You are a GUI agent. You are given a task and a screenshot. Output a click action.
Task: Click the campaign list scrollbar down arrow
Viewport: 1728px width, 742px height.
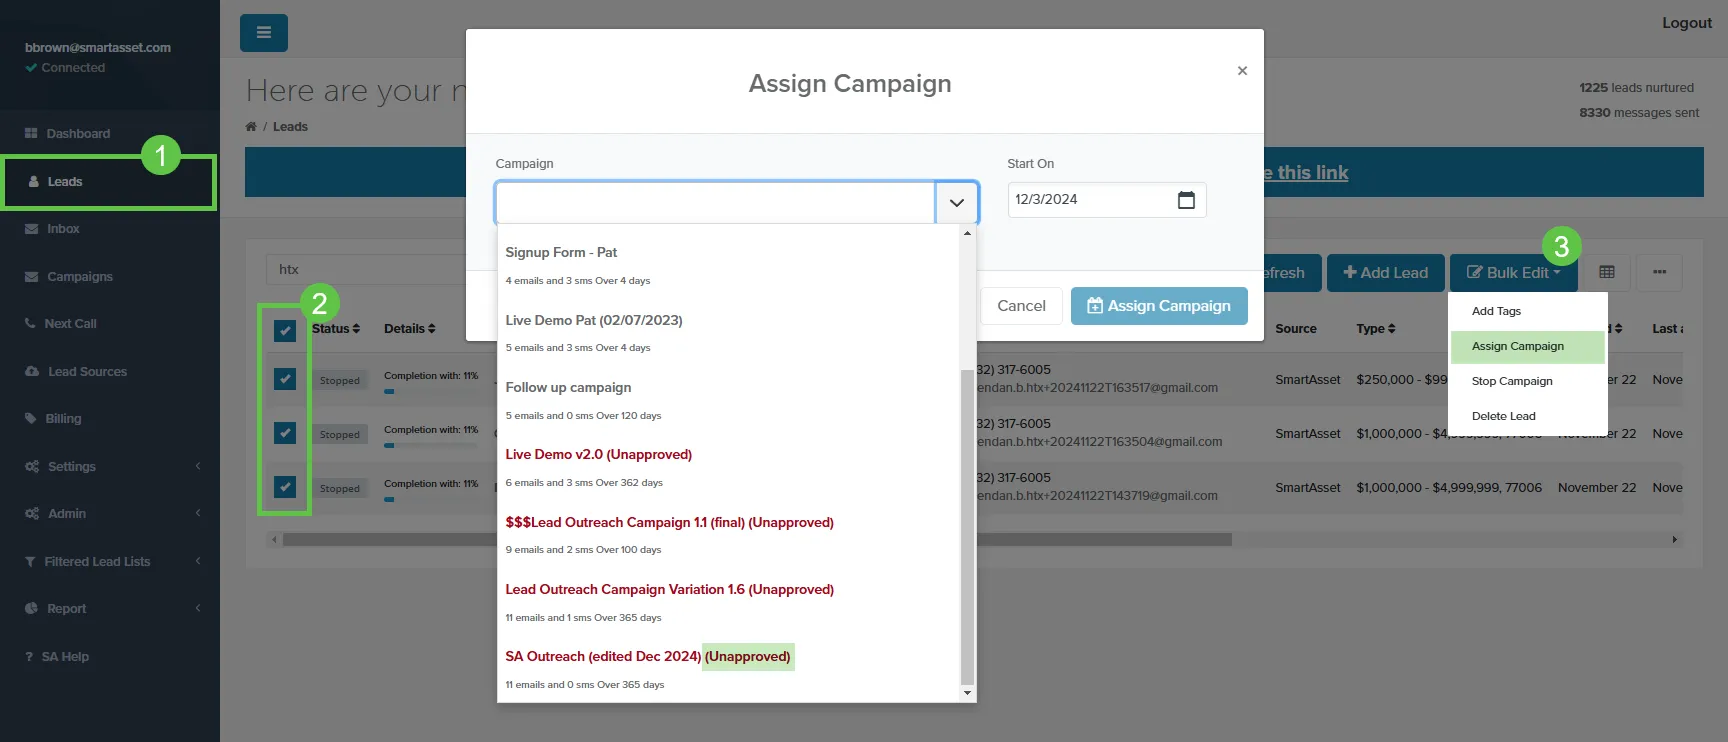[967, 693]
